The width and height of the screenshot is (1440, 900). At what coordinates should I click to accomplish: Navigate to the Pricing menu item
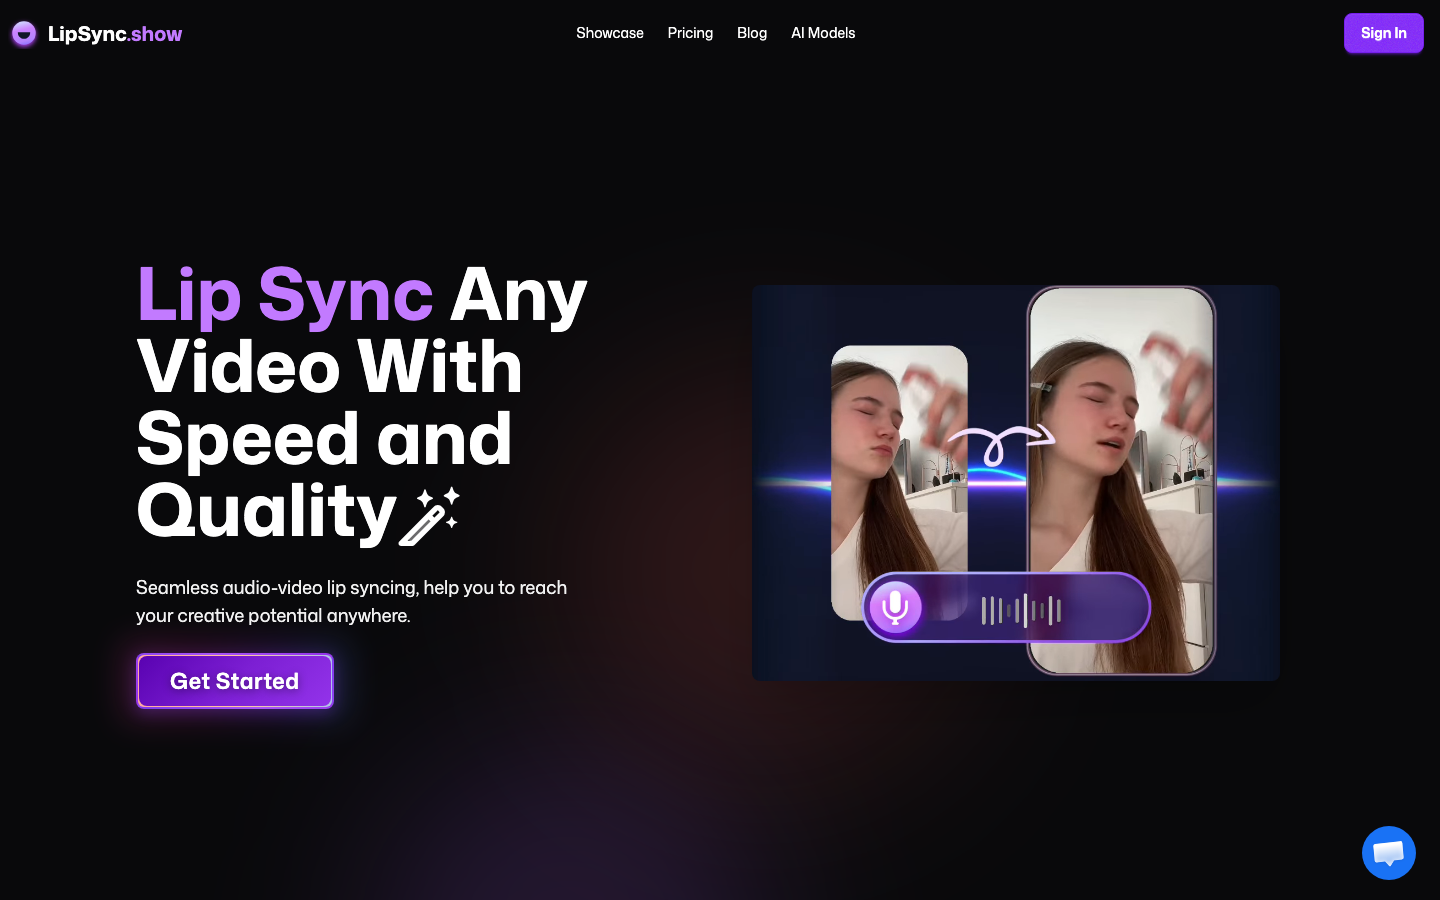pyautogui.click(x=690, y=33)
